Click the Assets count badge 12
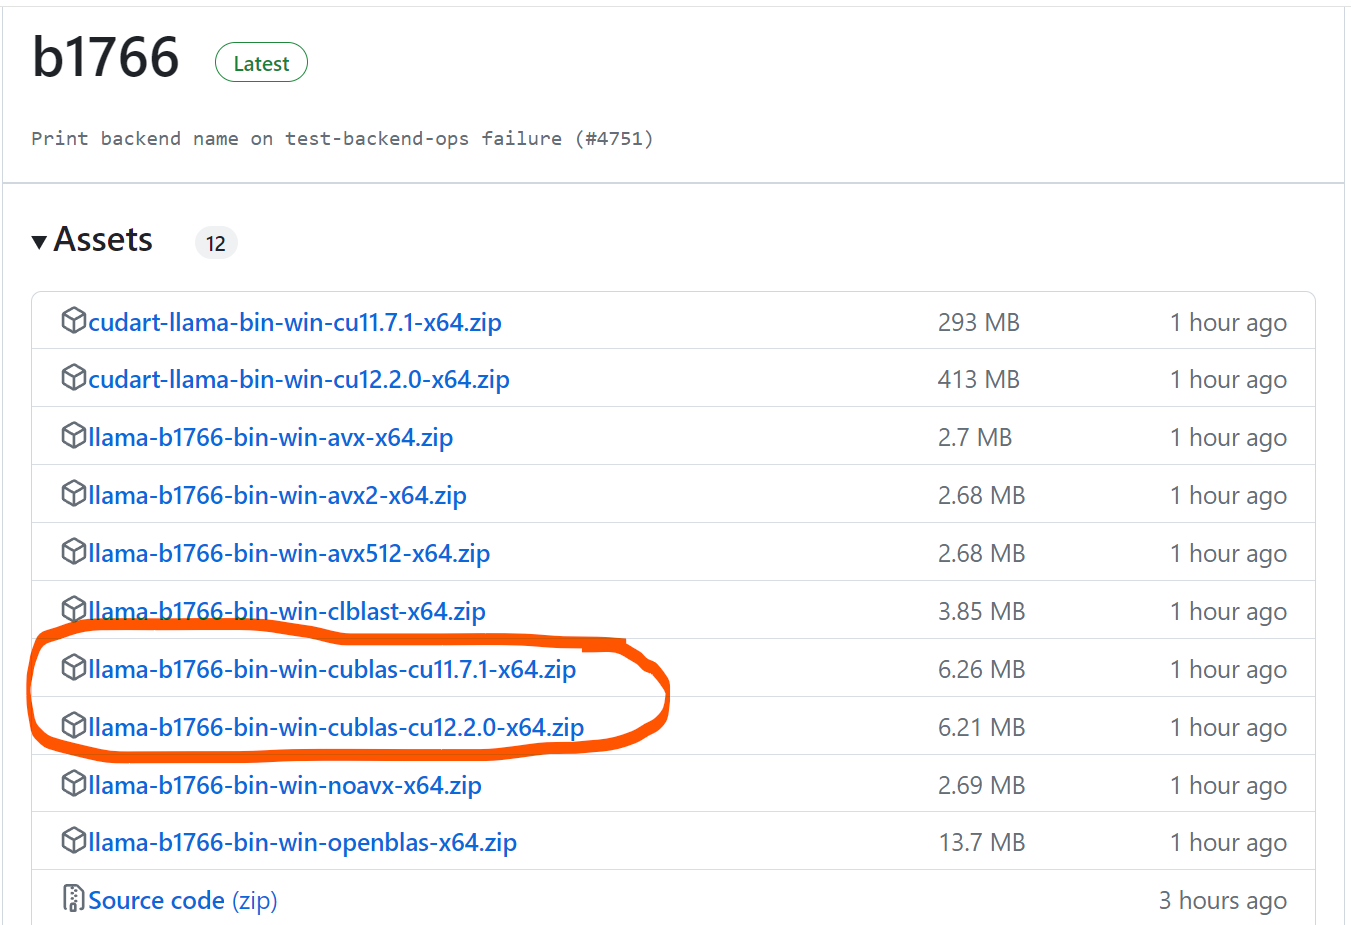Image resolution: width=1351 pixels, height=925 pixels. (x=216, y=243)
